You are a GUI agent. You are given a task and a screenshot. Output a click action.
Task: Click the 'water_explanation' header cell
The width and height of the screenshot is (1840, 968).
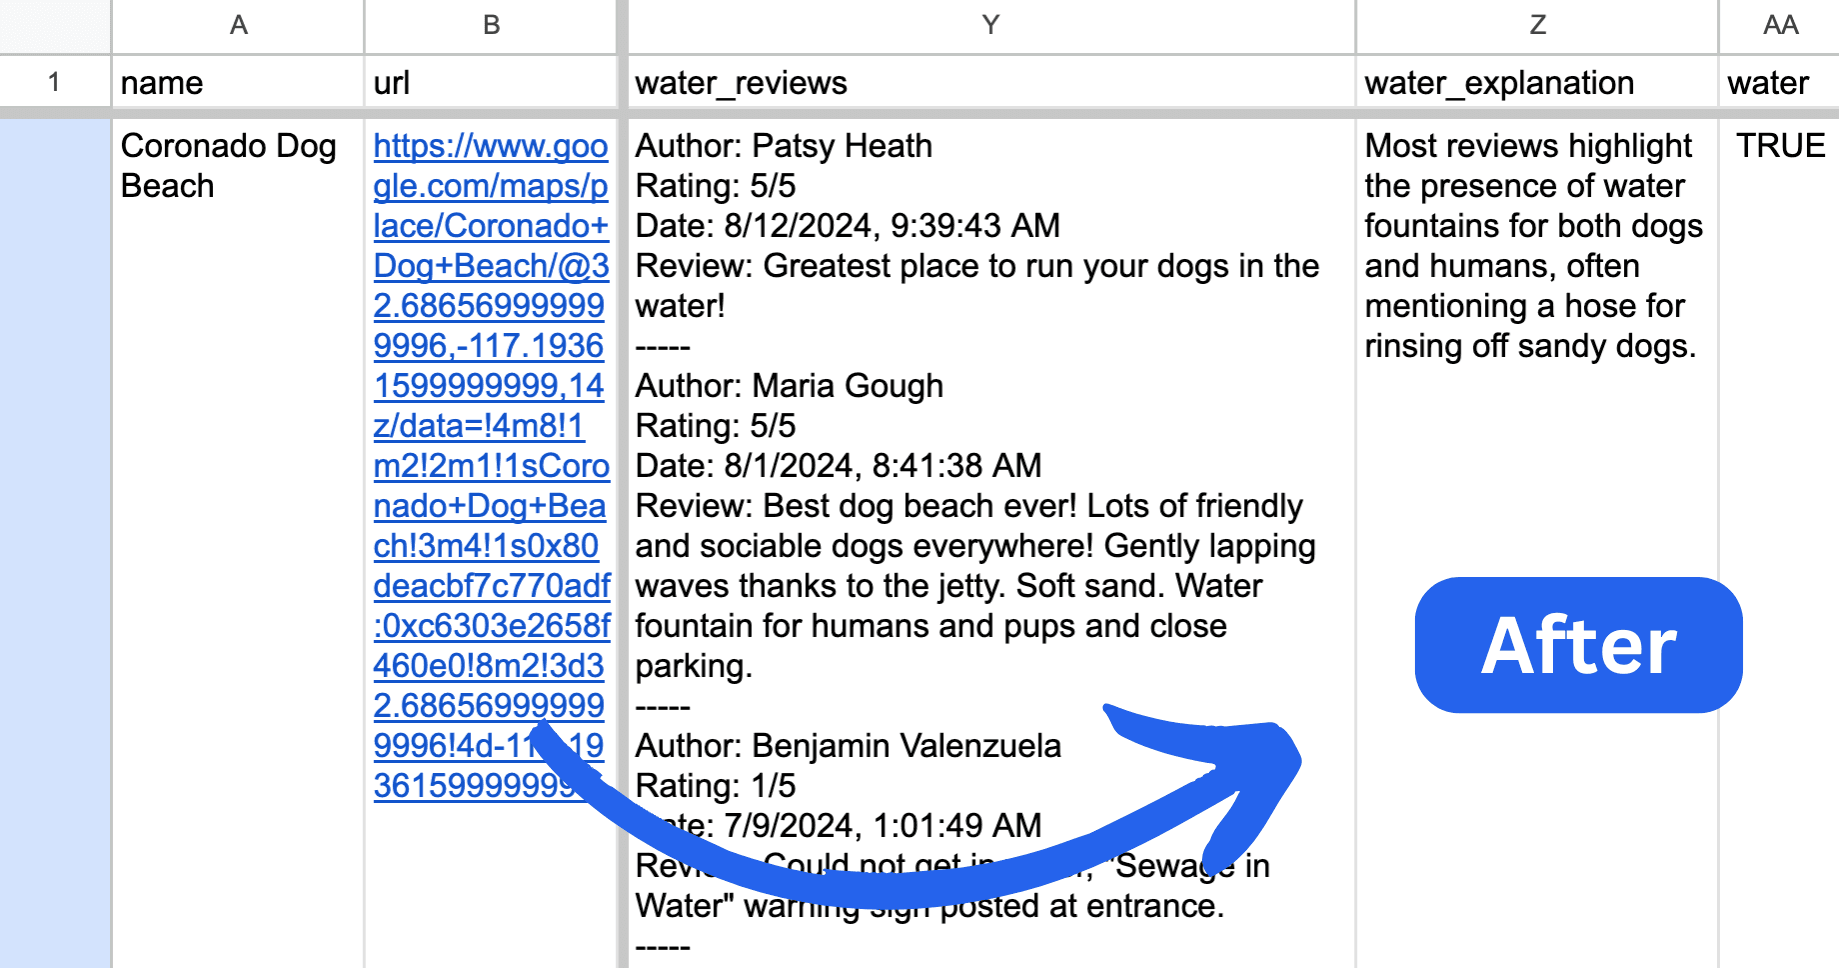coord(1537,82)
